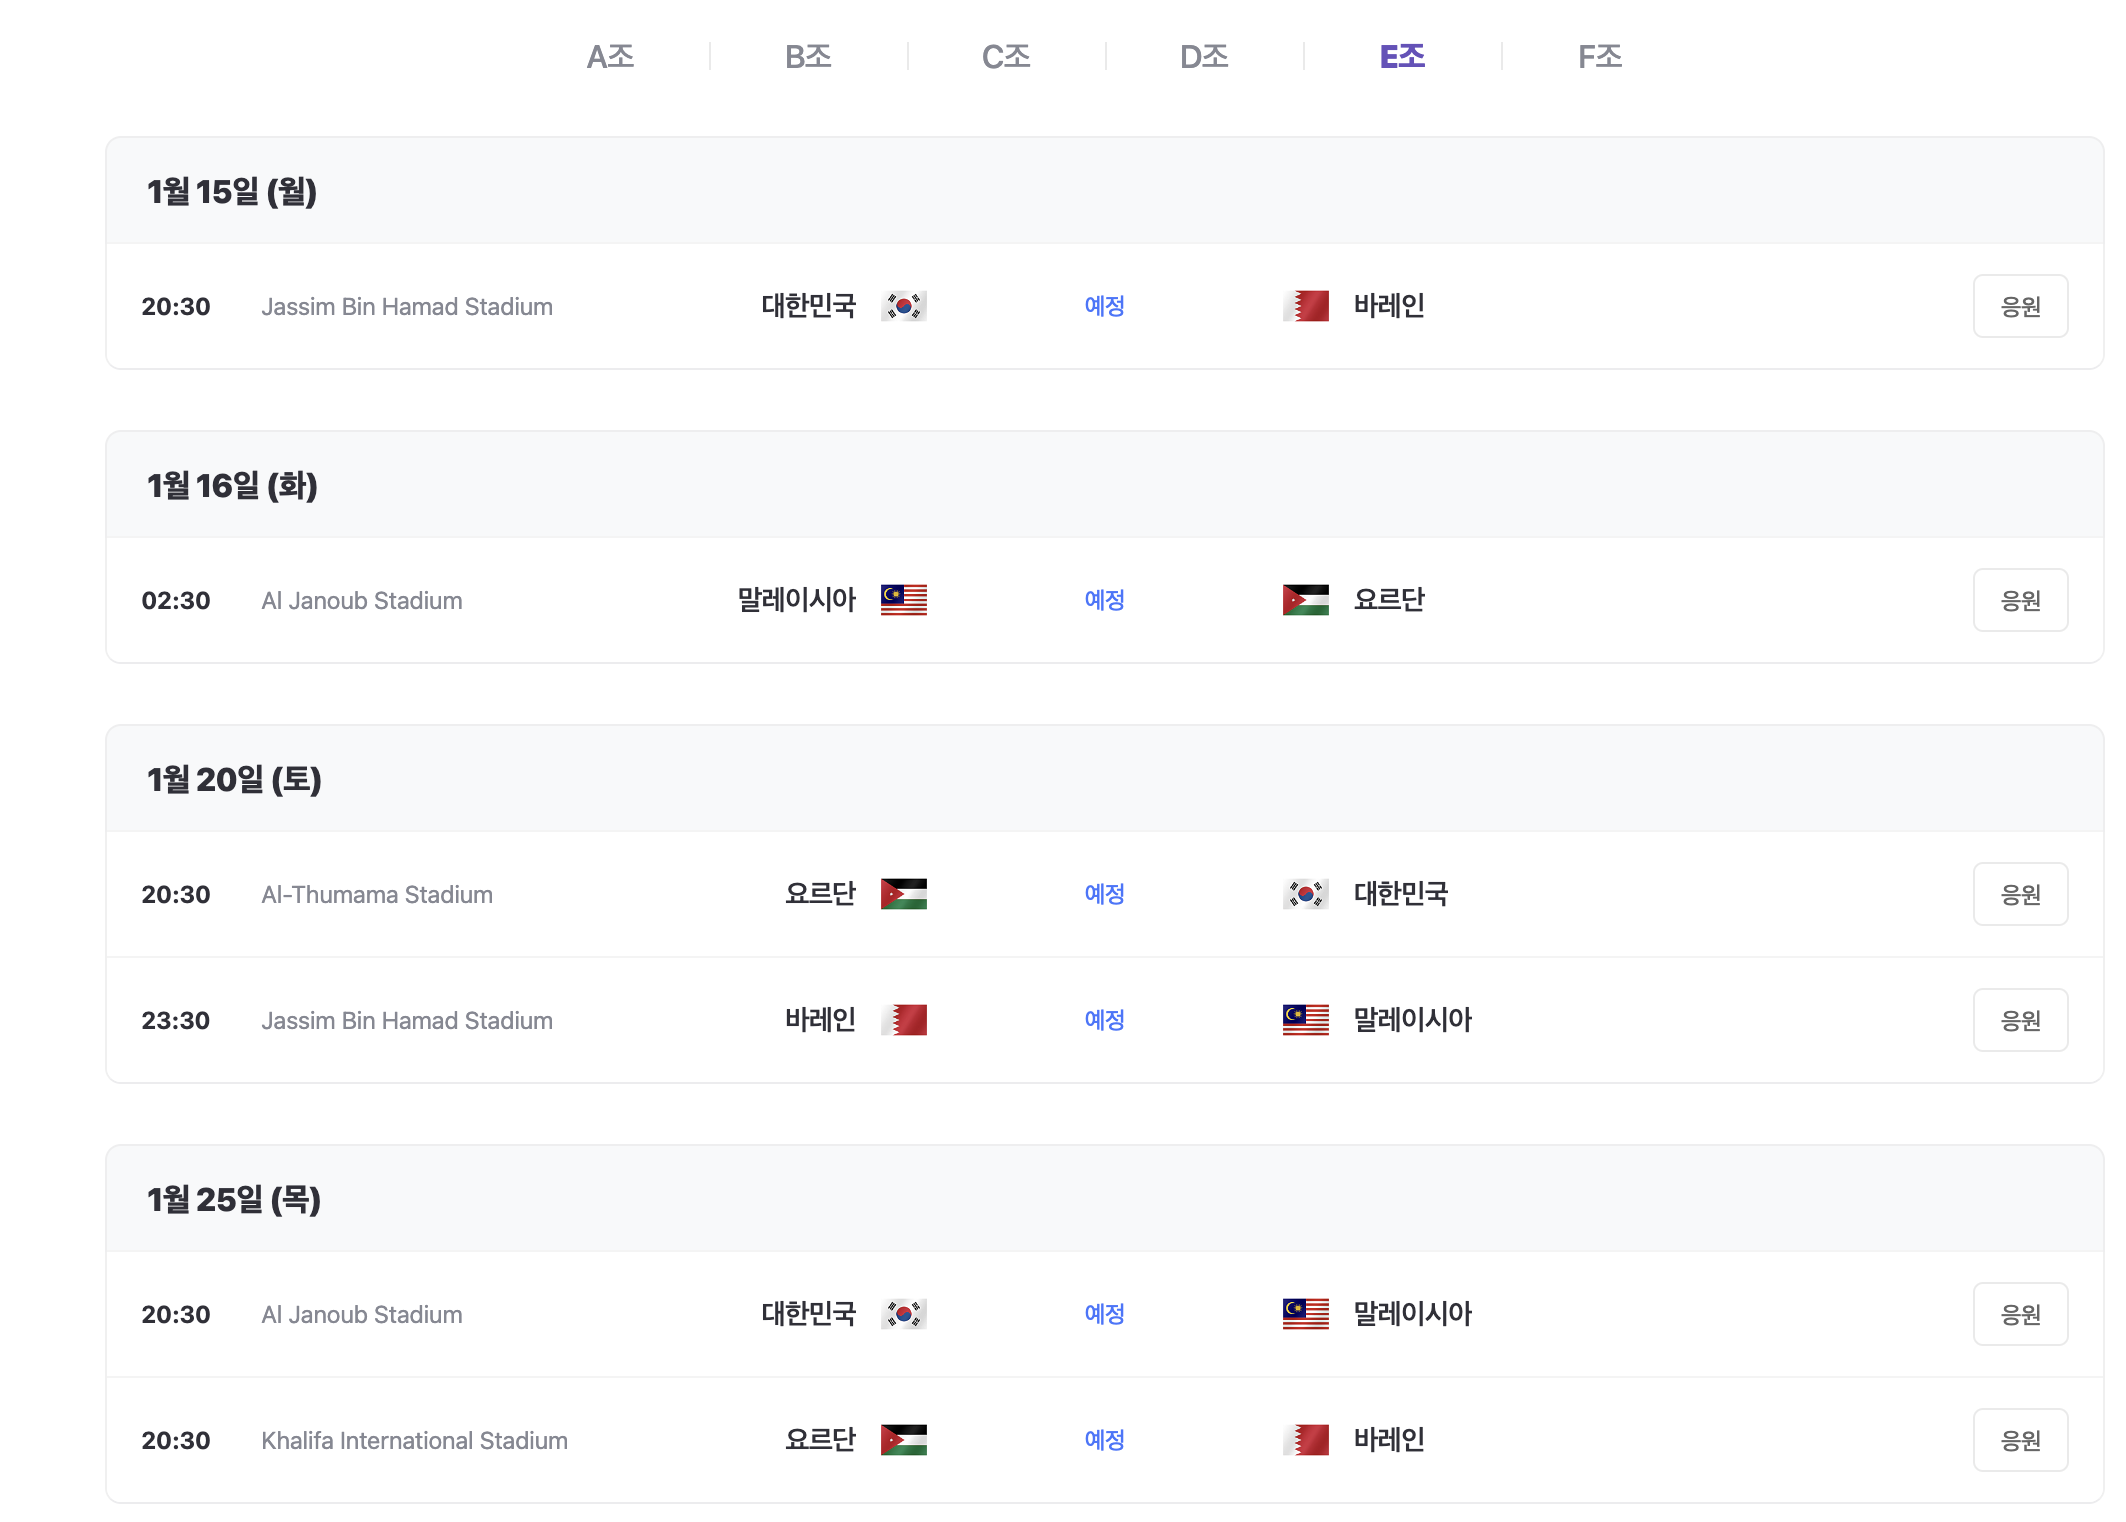Click Jordan flag in Jan 16 match
The image size is (2126, 1522).
1305,600
